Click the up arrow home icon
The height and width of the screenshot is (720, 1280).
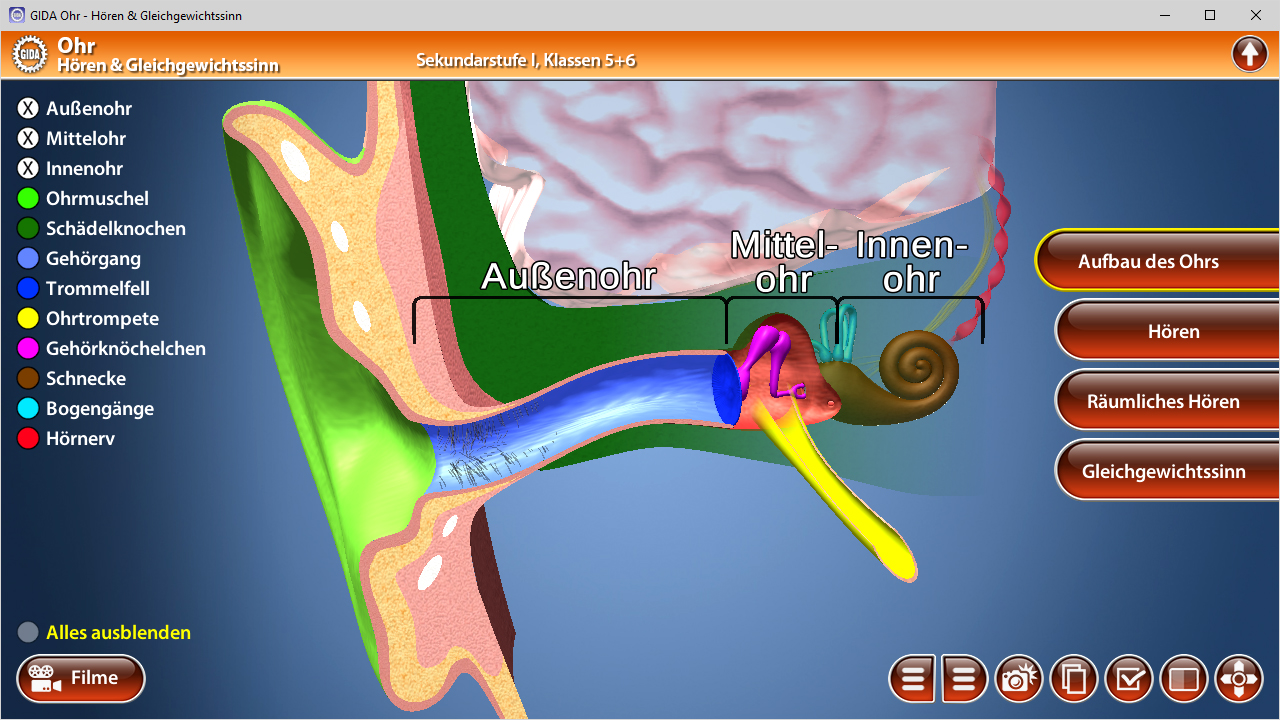tap(1249, 53)
